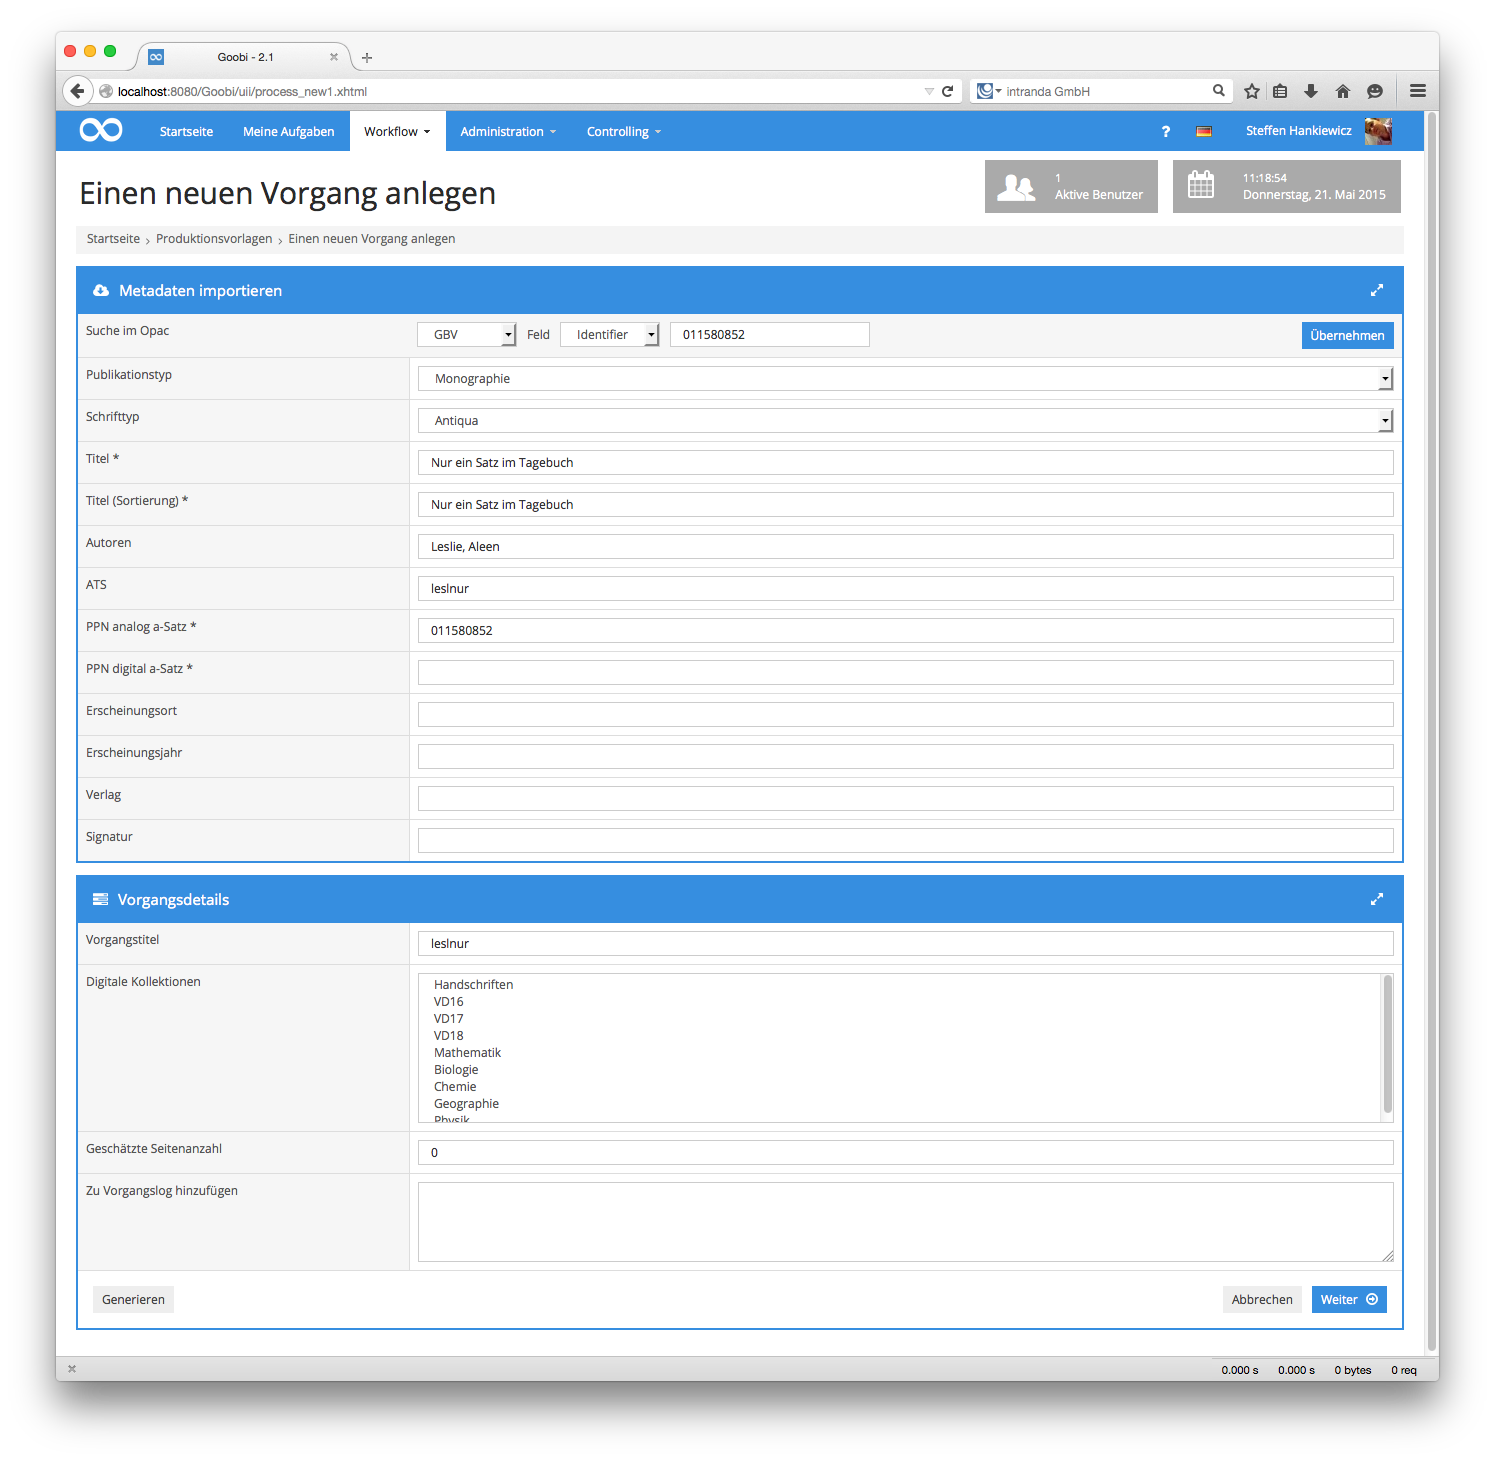Go to the browser home icon
This screenshot has width=1495, height=1461.
pyautogui.click(x=1343, y=91)
